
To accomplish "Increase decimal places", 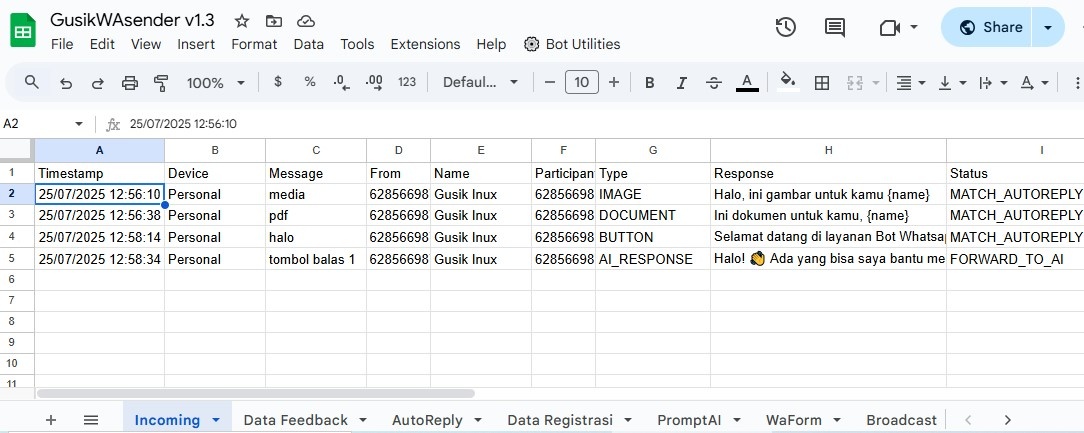I will pos(374,82).
